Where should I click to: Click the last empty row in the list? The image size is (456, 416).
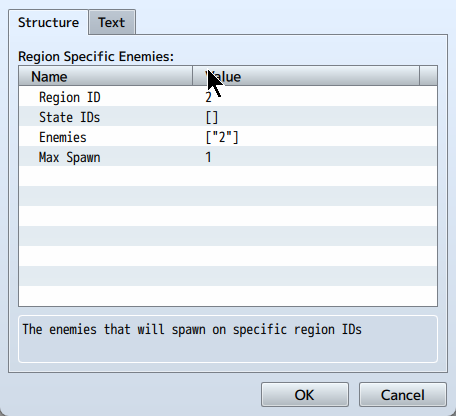coord(228,296)
